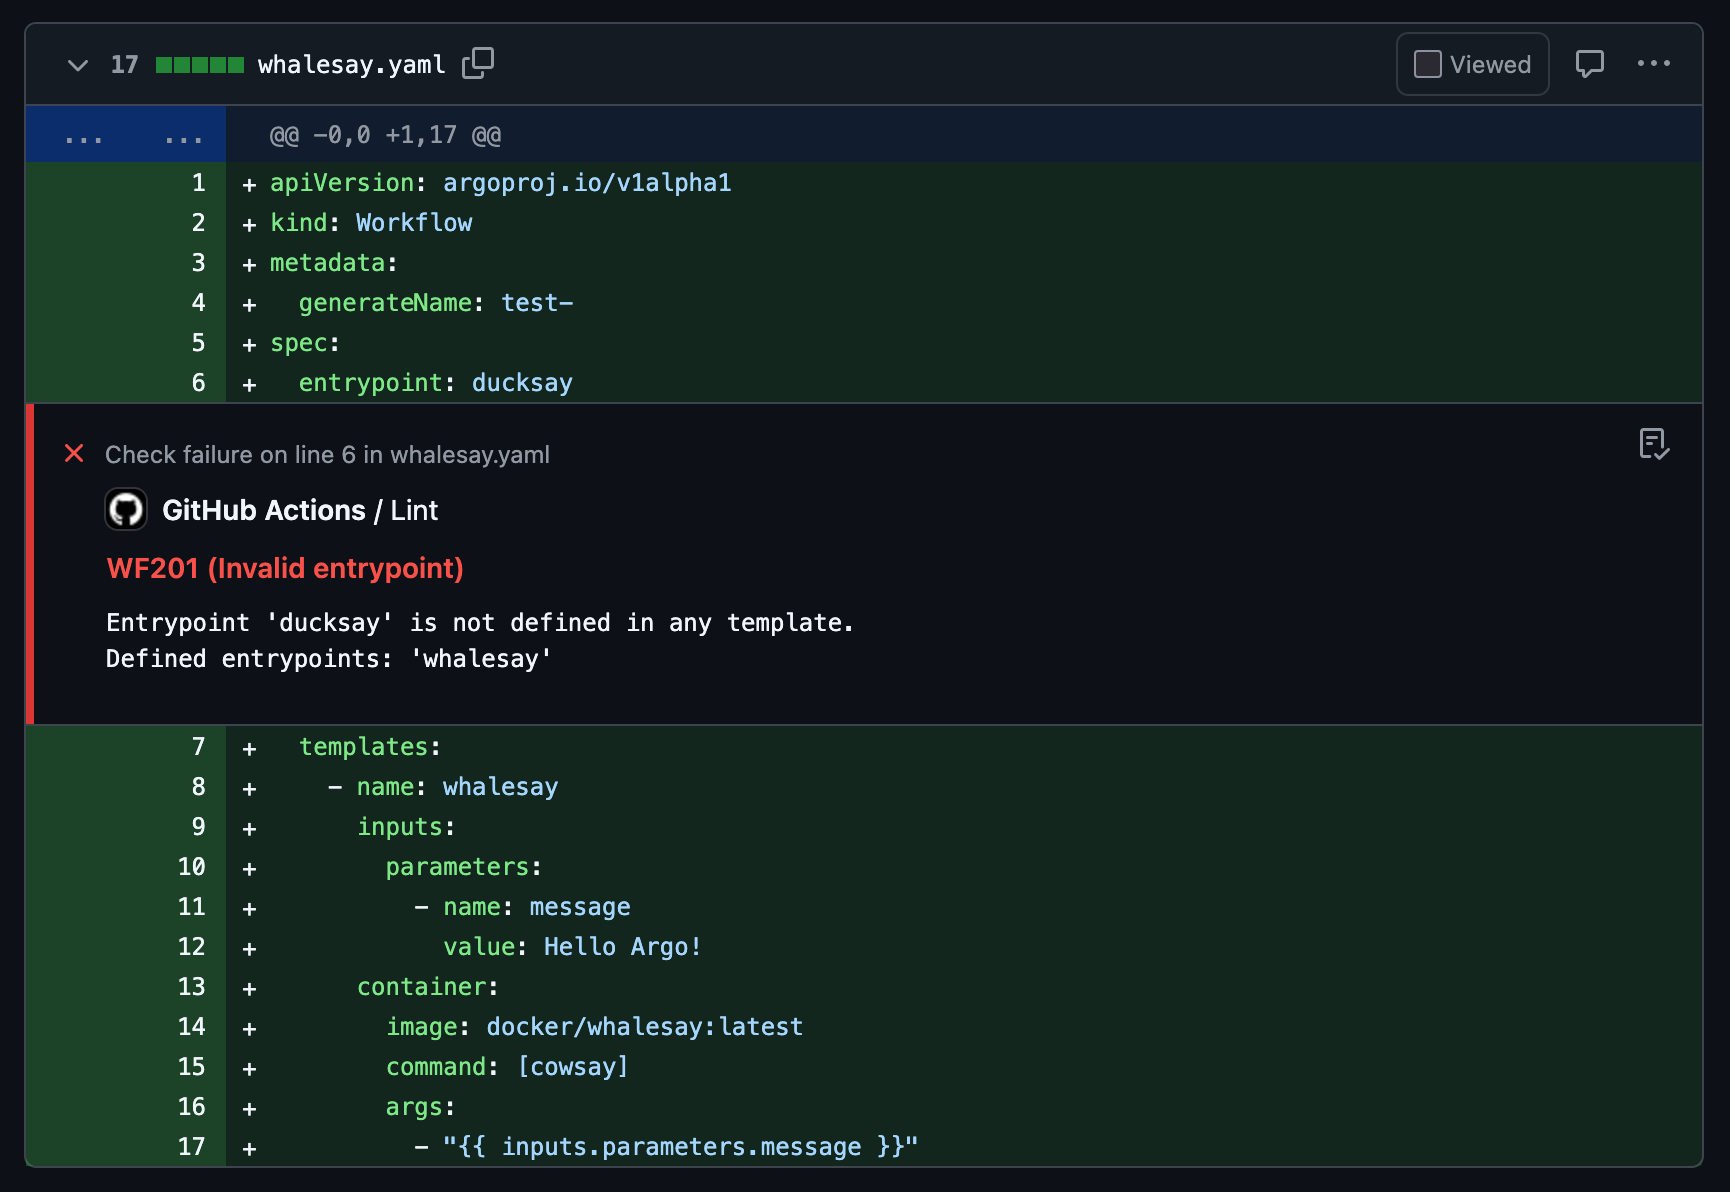Select line number 16

191,1107
